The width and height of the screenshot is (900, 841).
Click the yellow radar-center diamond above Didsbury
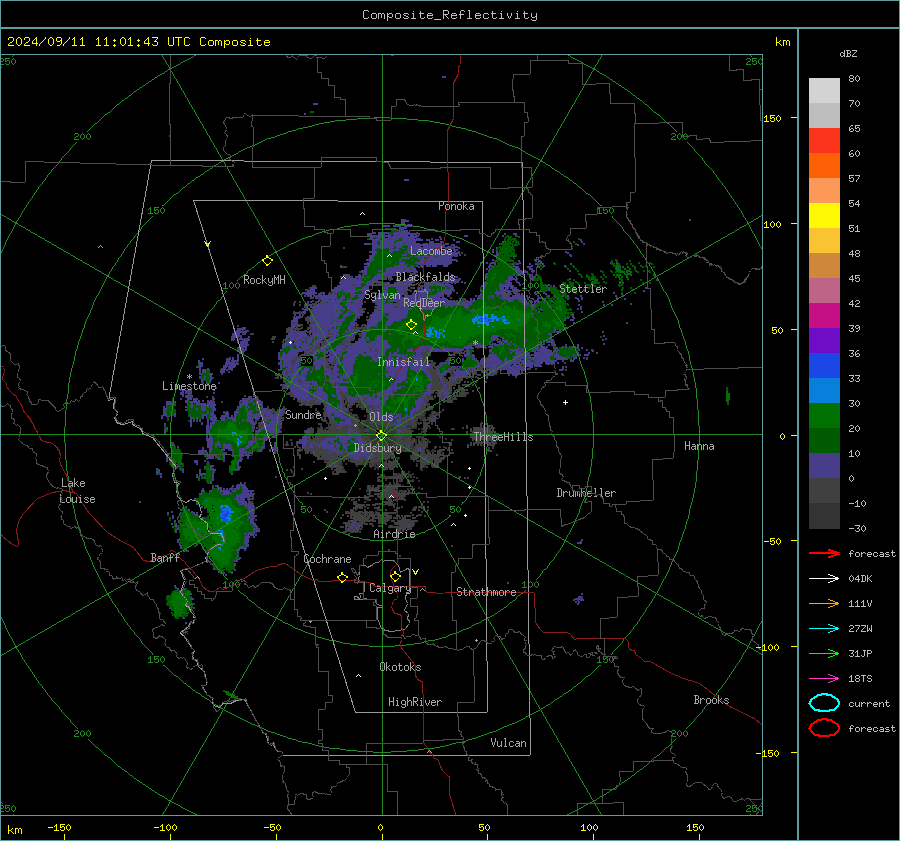[x=381, y=436]
